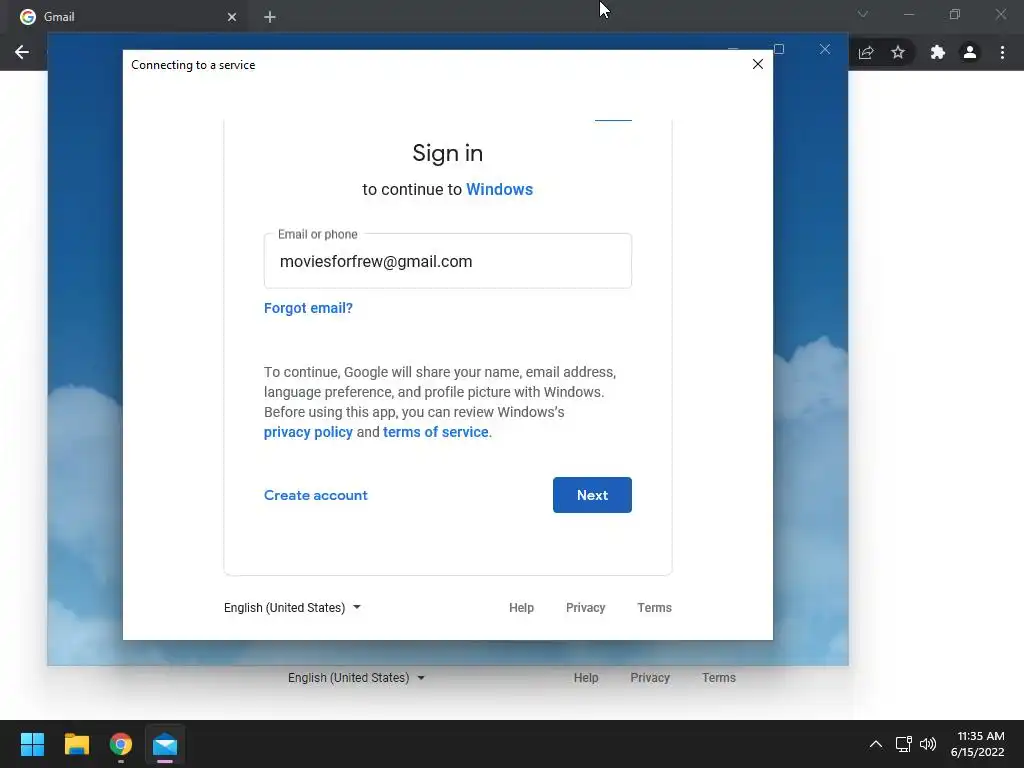This screenshot has width=1024, height=768.
Task: Open Chrome extensions puzzle icon
Action: (x=937, y=52)
